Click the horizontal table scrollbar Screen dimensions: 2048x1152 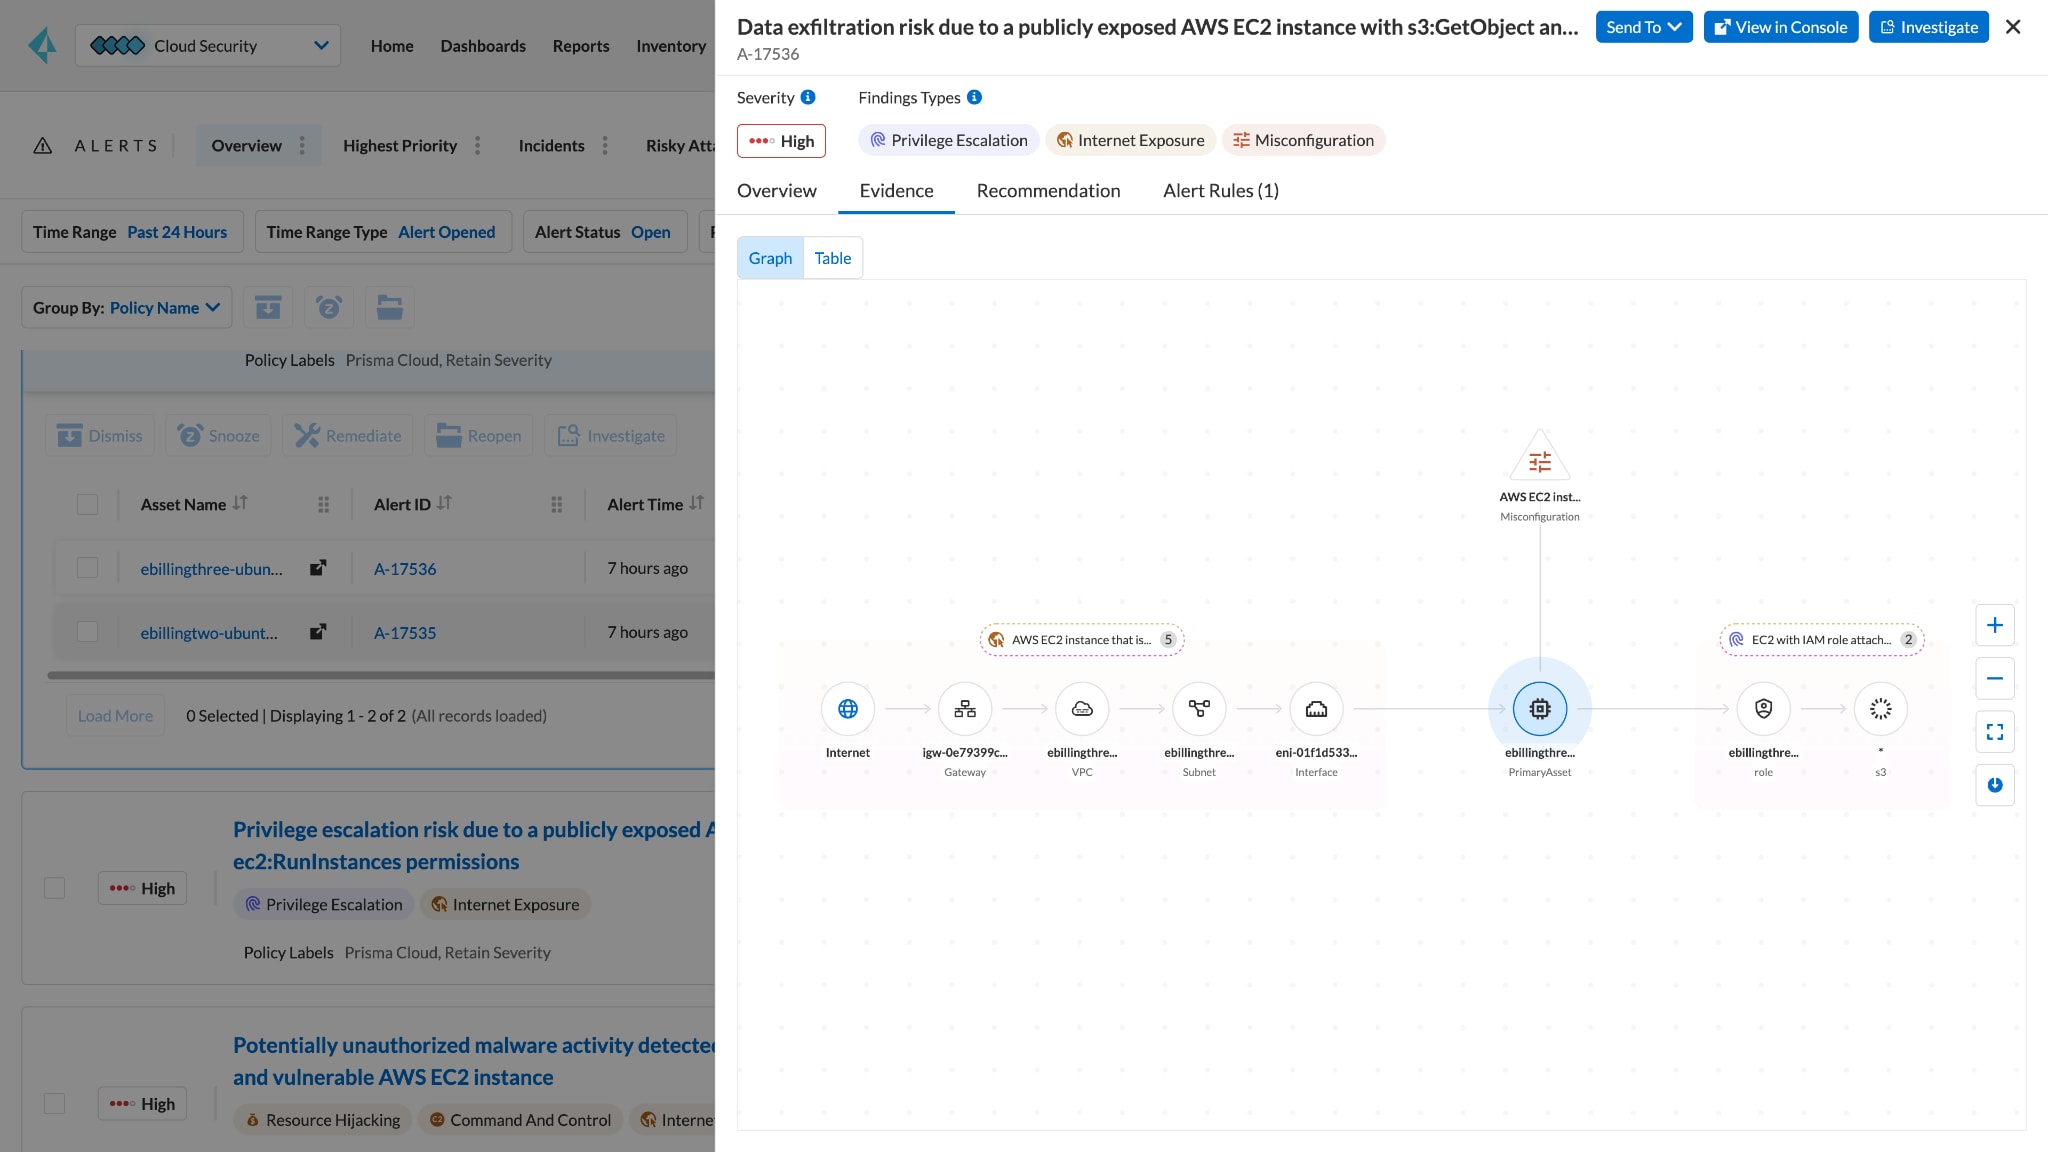click(381, 675)
